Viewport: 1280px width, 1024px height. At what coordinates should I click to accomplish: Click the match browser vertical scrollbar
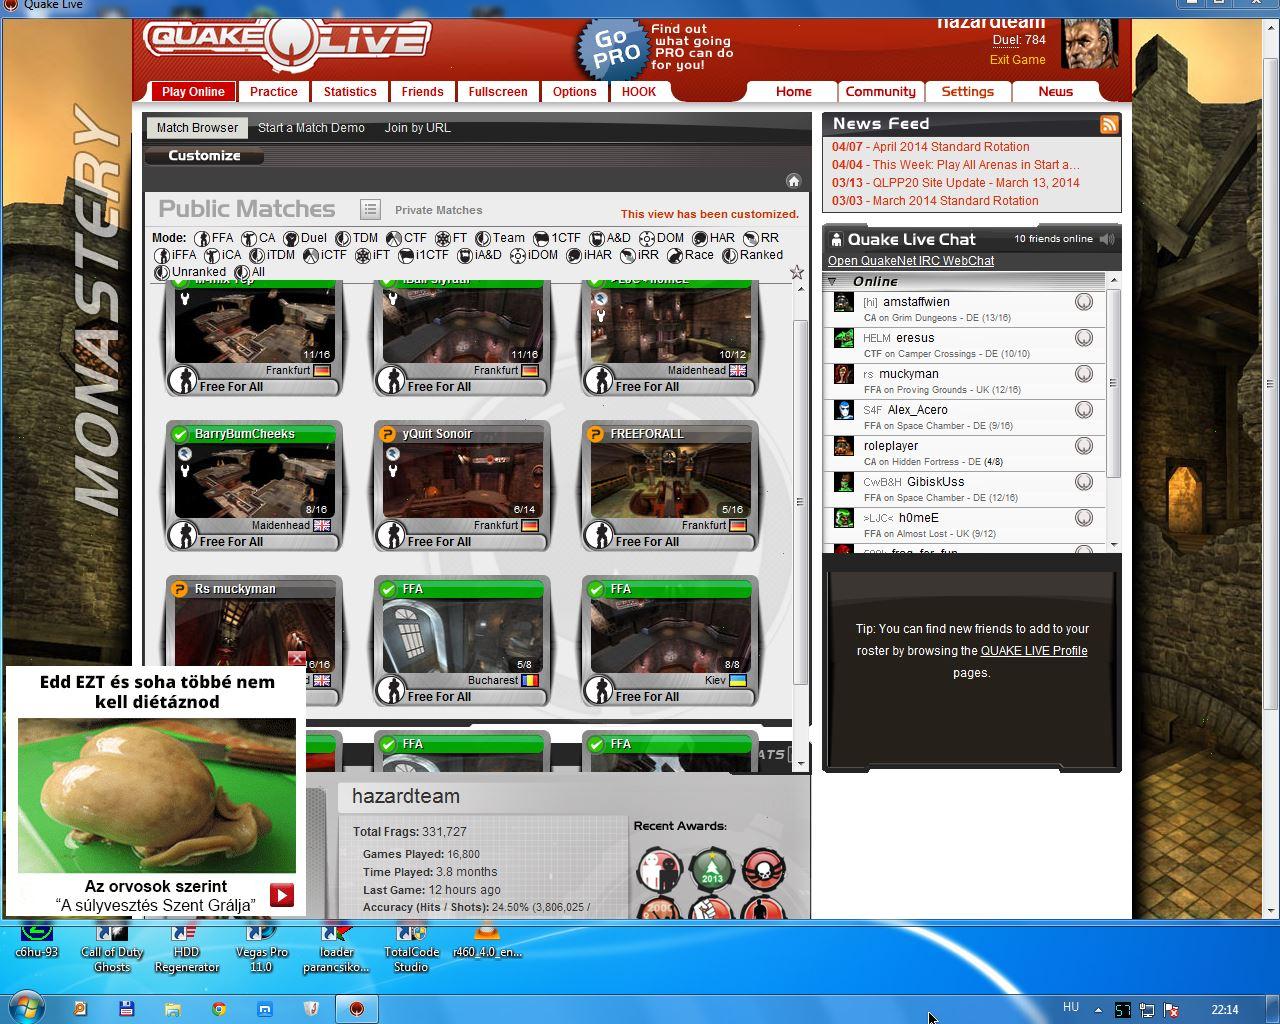click(799, 500)
